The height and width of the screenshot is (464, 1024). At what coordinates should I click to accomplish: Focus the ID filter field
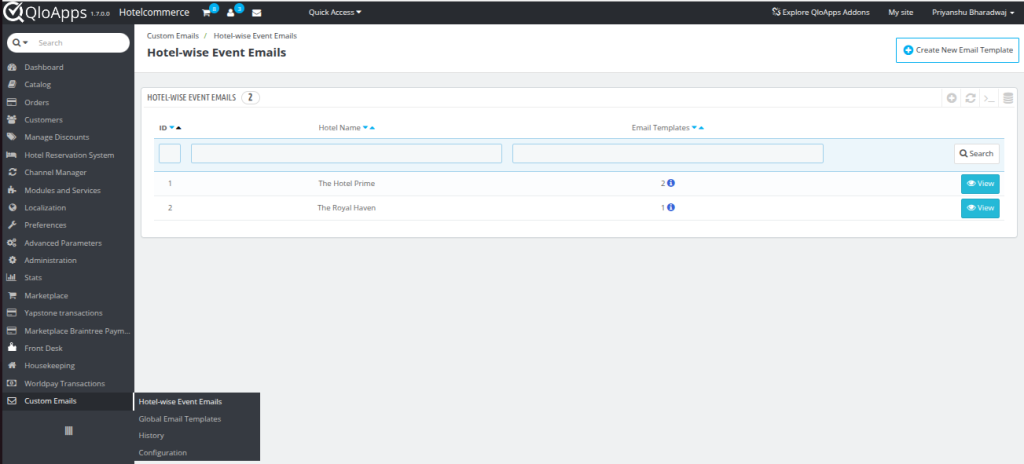point(170,154)
